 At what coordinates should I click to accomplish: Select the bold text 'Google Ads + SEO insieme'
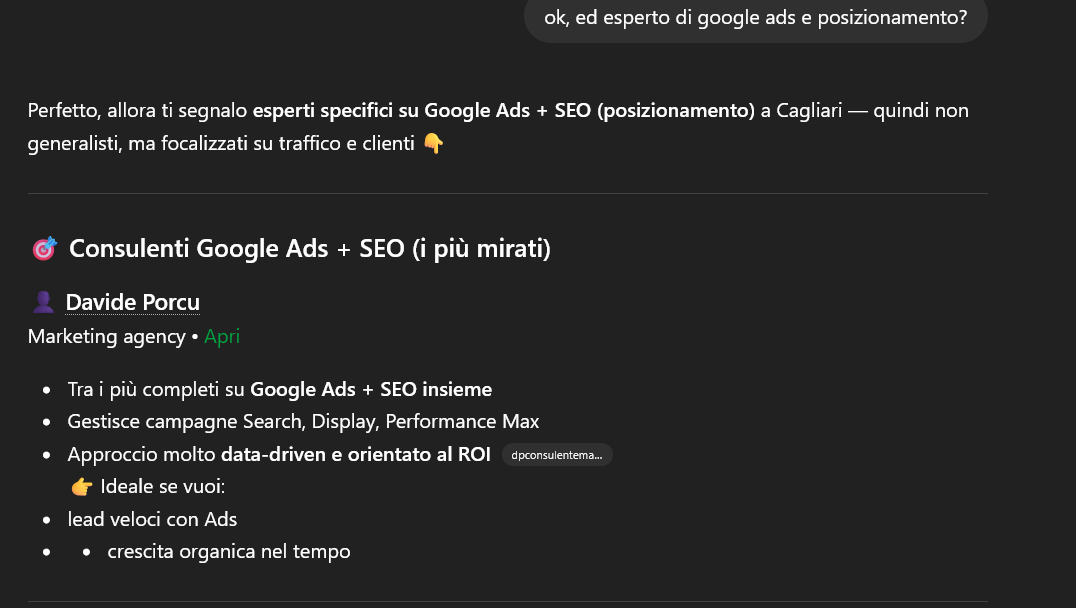371,389
